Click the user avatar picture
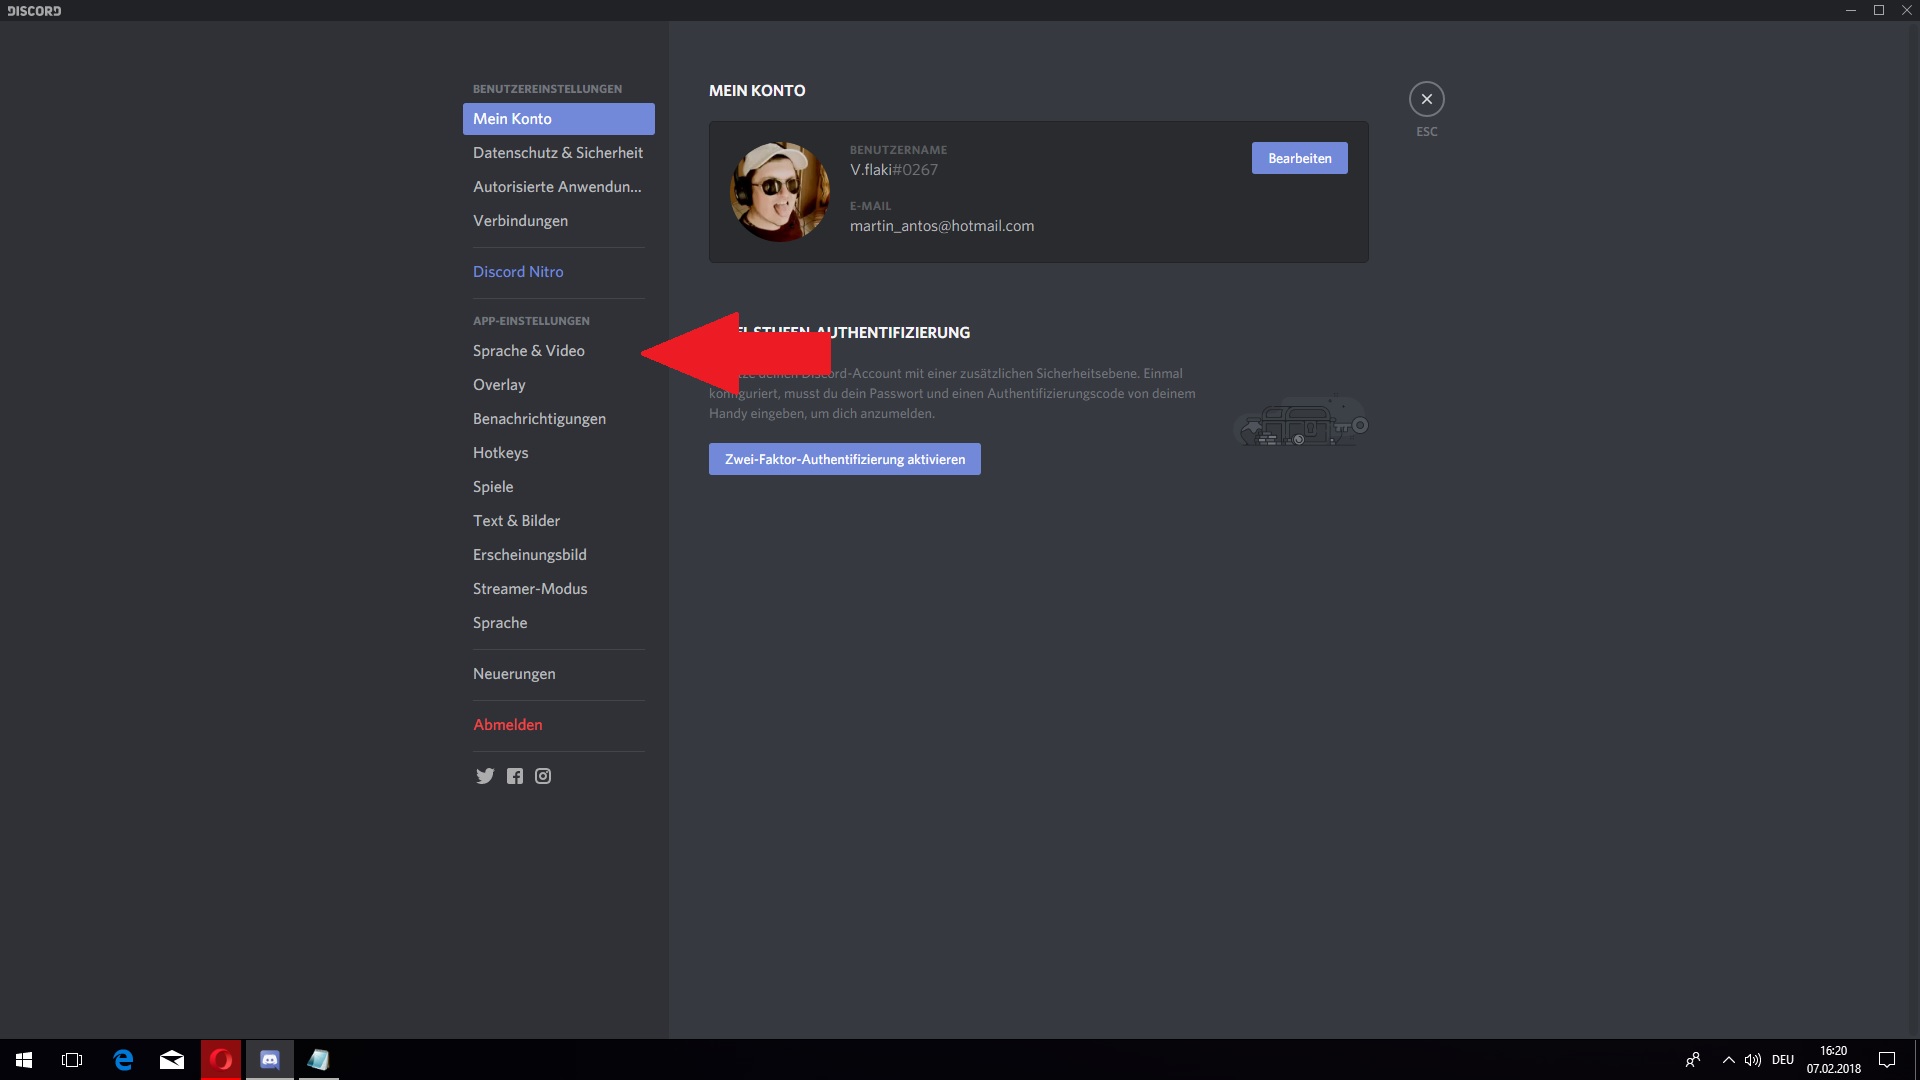1920x1080 pixels. (x=780, y=192)
